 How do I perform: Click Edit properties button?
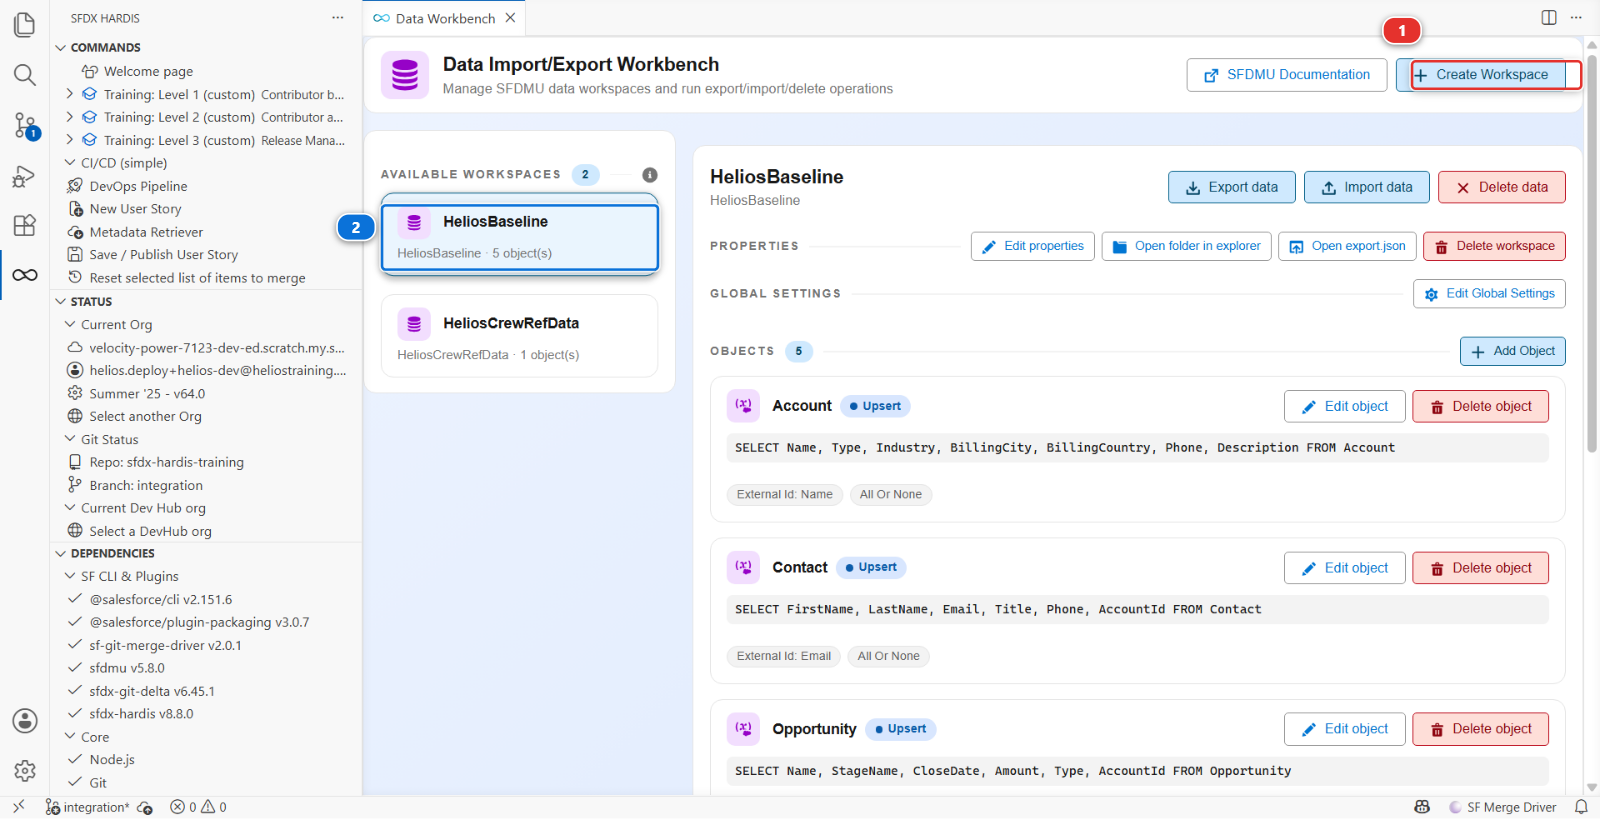[x=1033, y=246]
